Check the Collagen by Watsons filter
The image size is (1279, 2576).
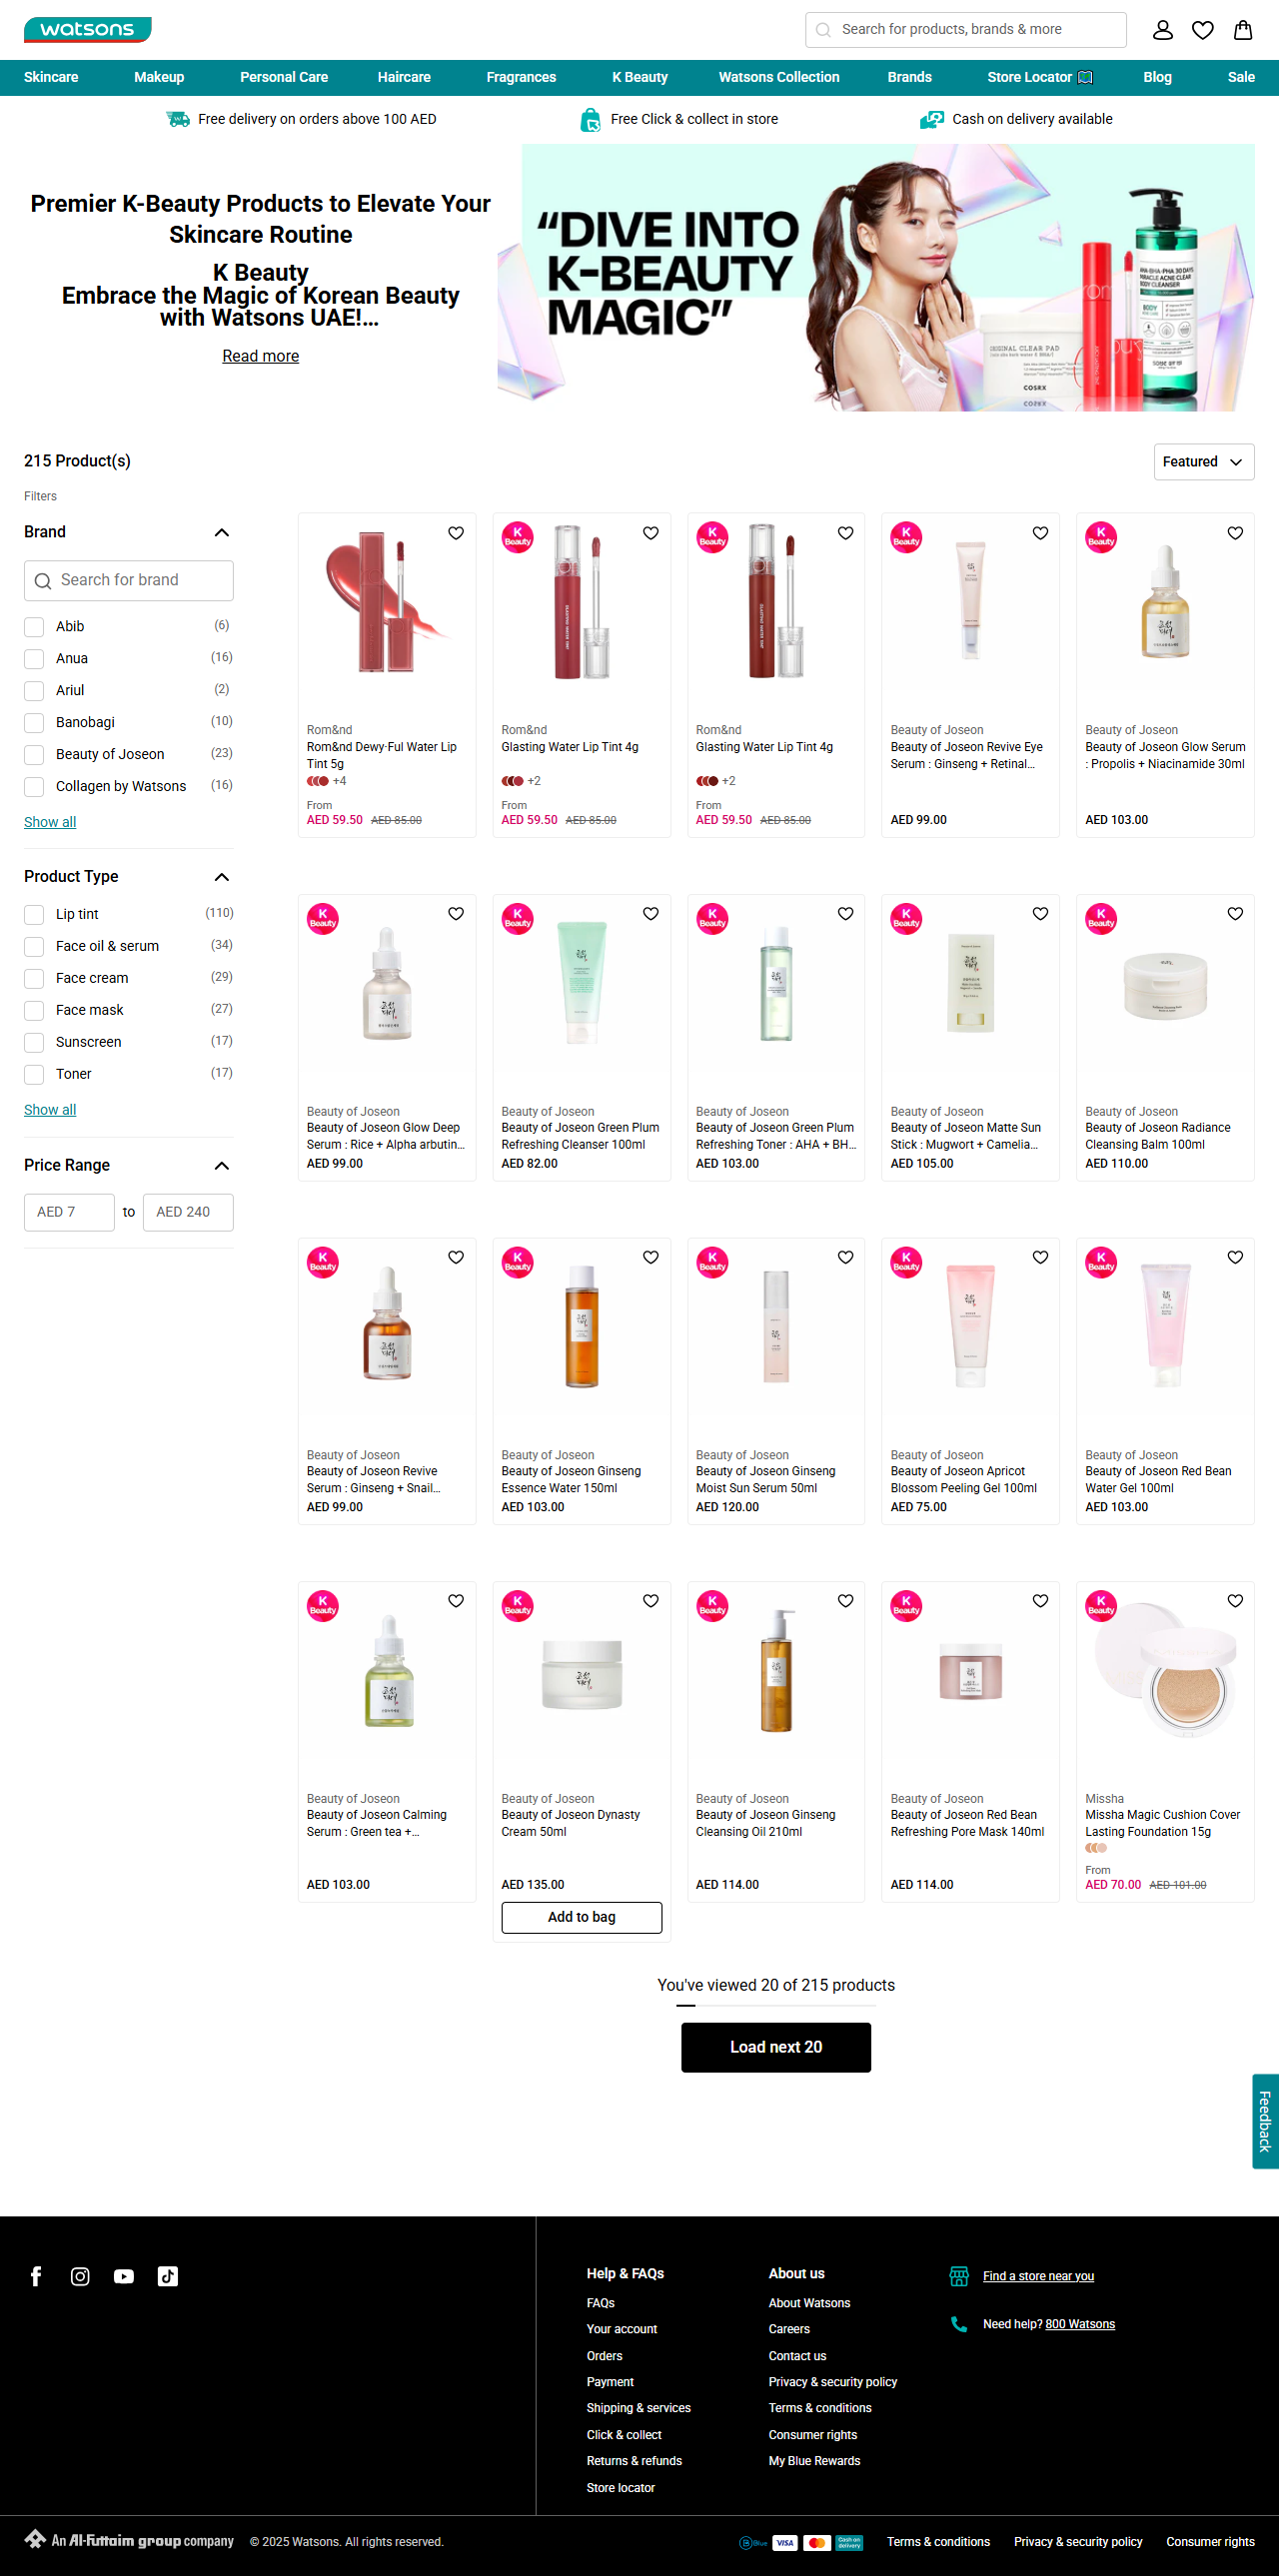34,787
